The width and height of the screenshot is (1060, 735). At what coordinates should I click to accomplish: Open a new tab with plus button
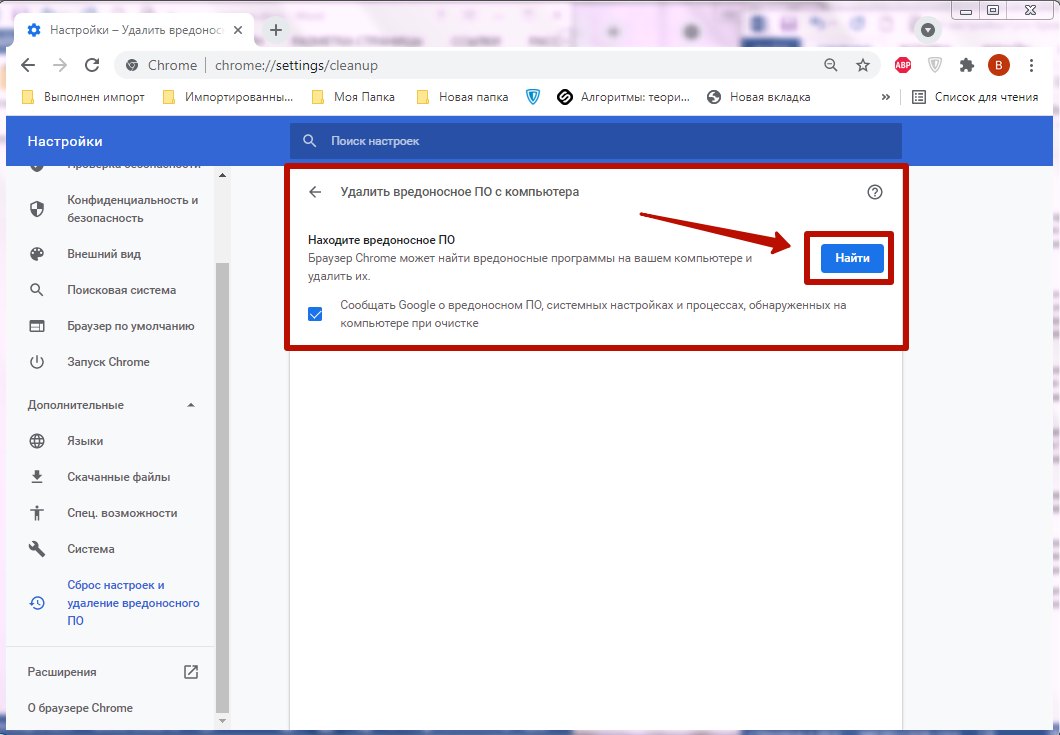(x=276, y=30)
